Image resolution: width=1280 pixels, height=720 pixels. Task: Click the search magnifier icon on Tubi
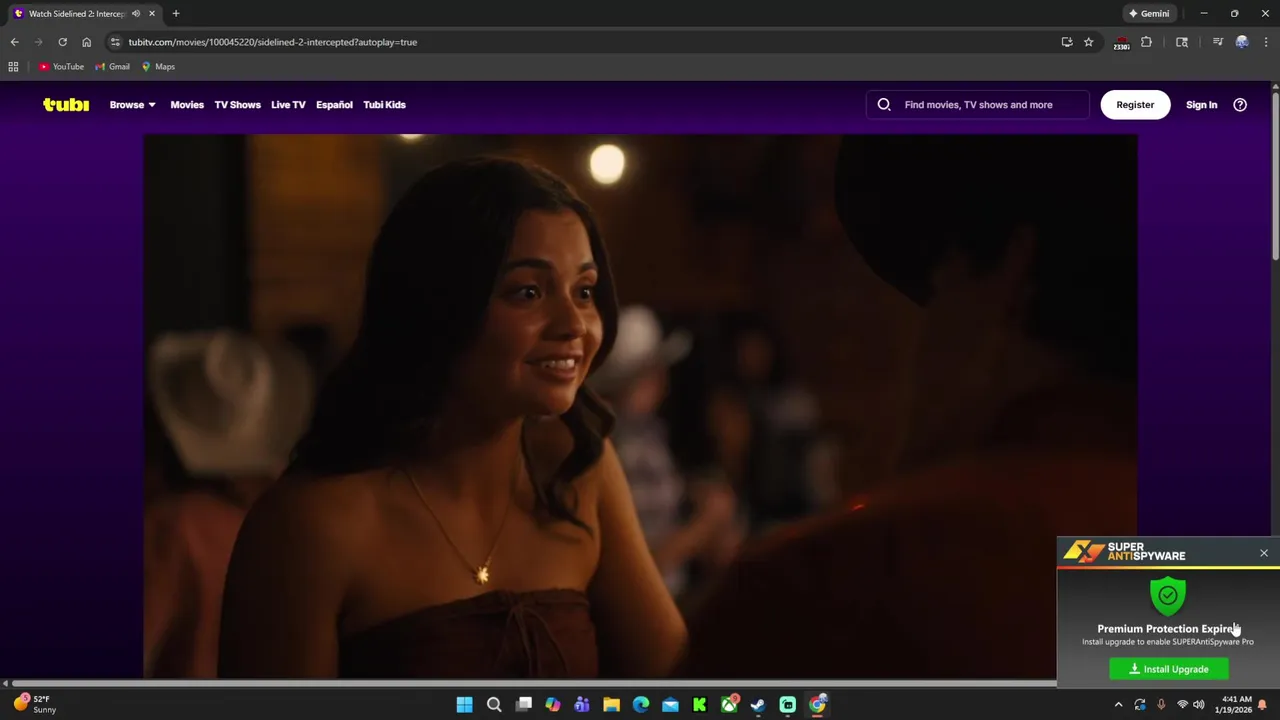tap(884, 104)
